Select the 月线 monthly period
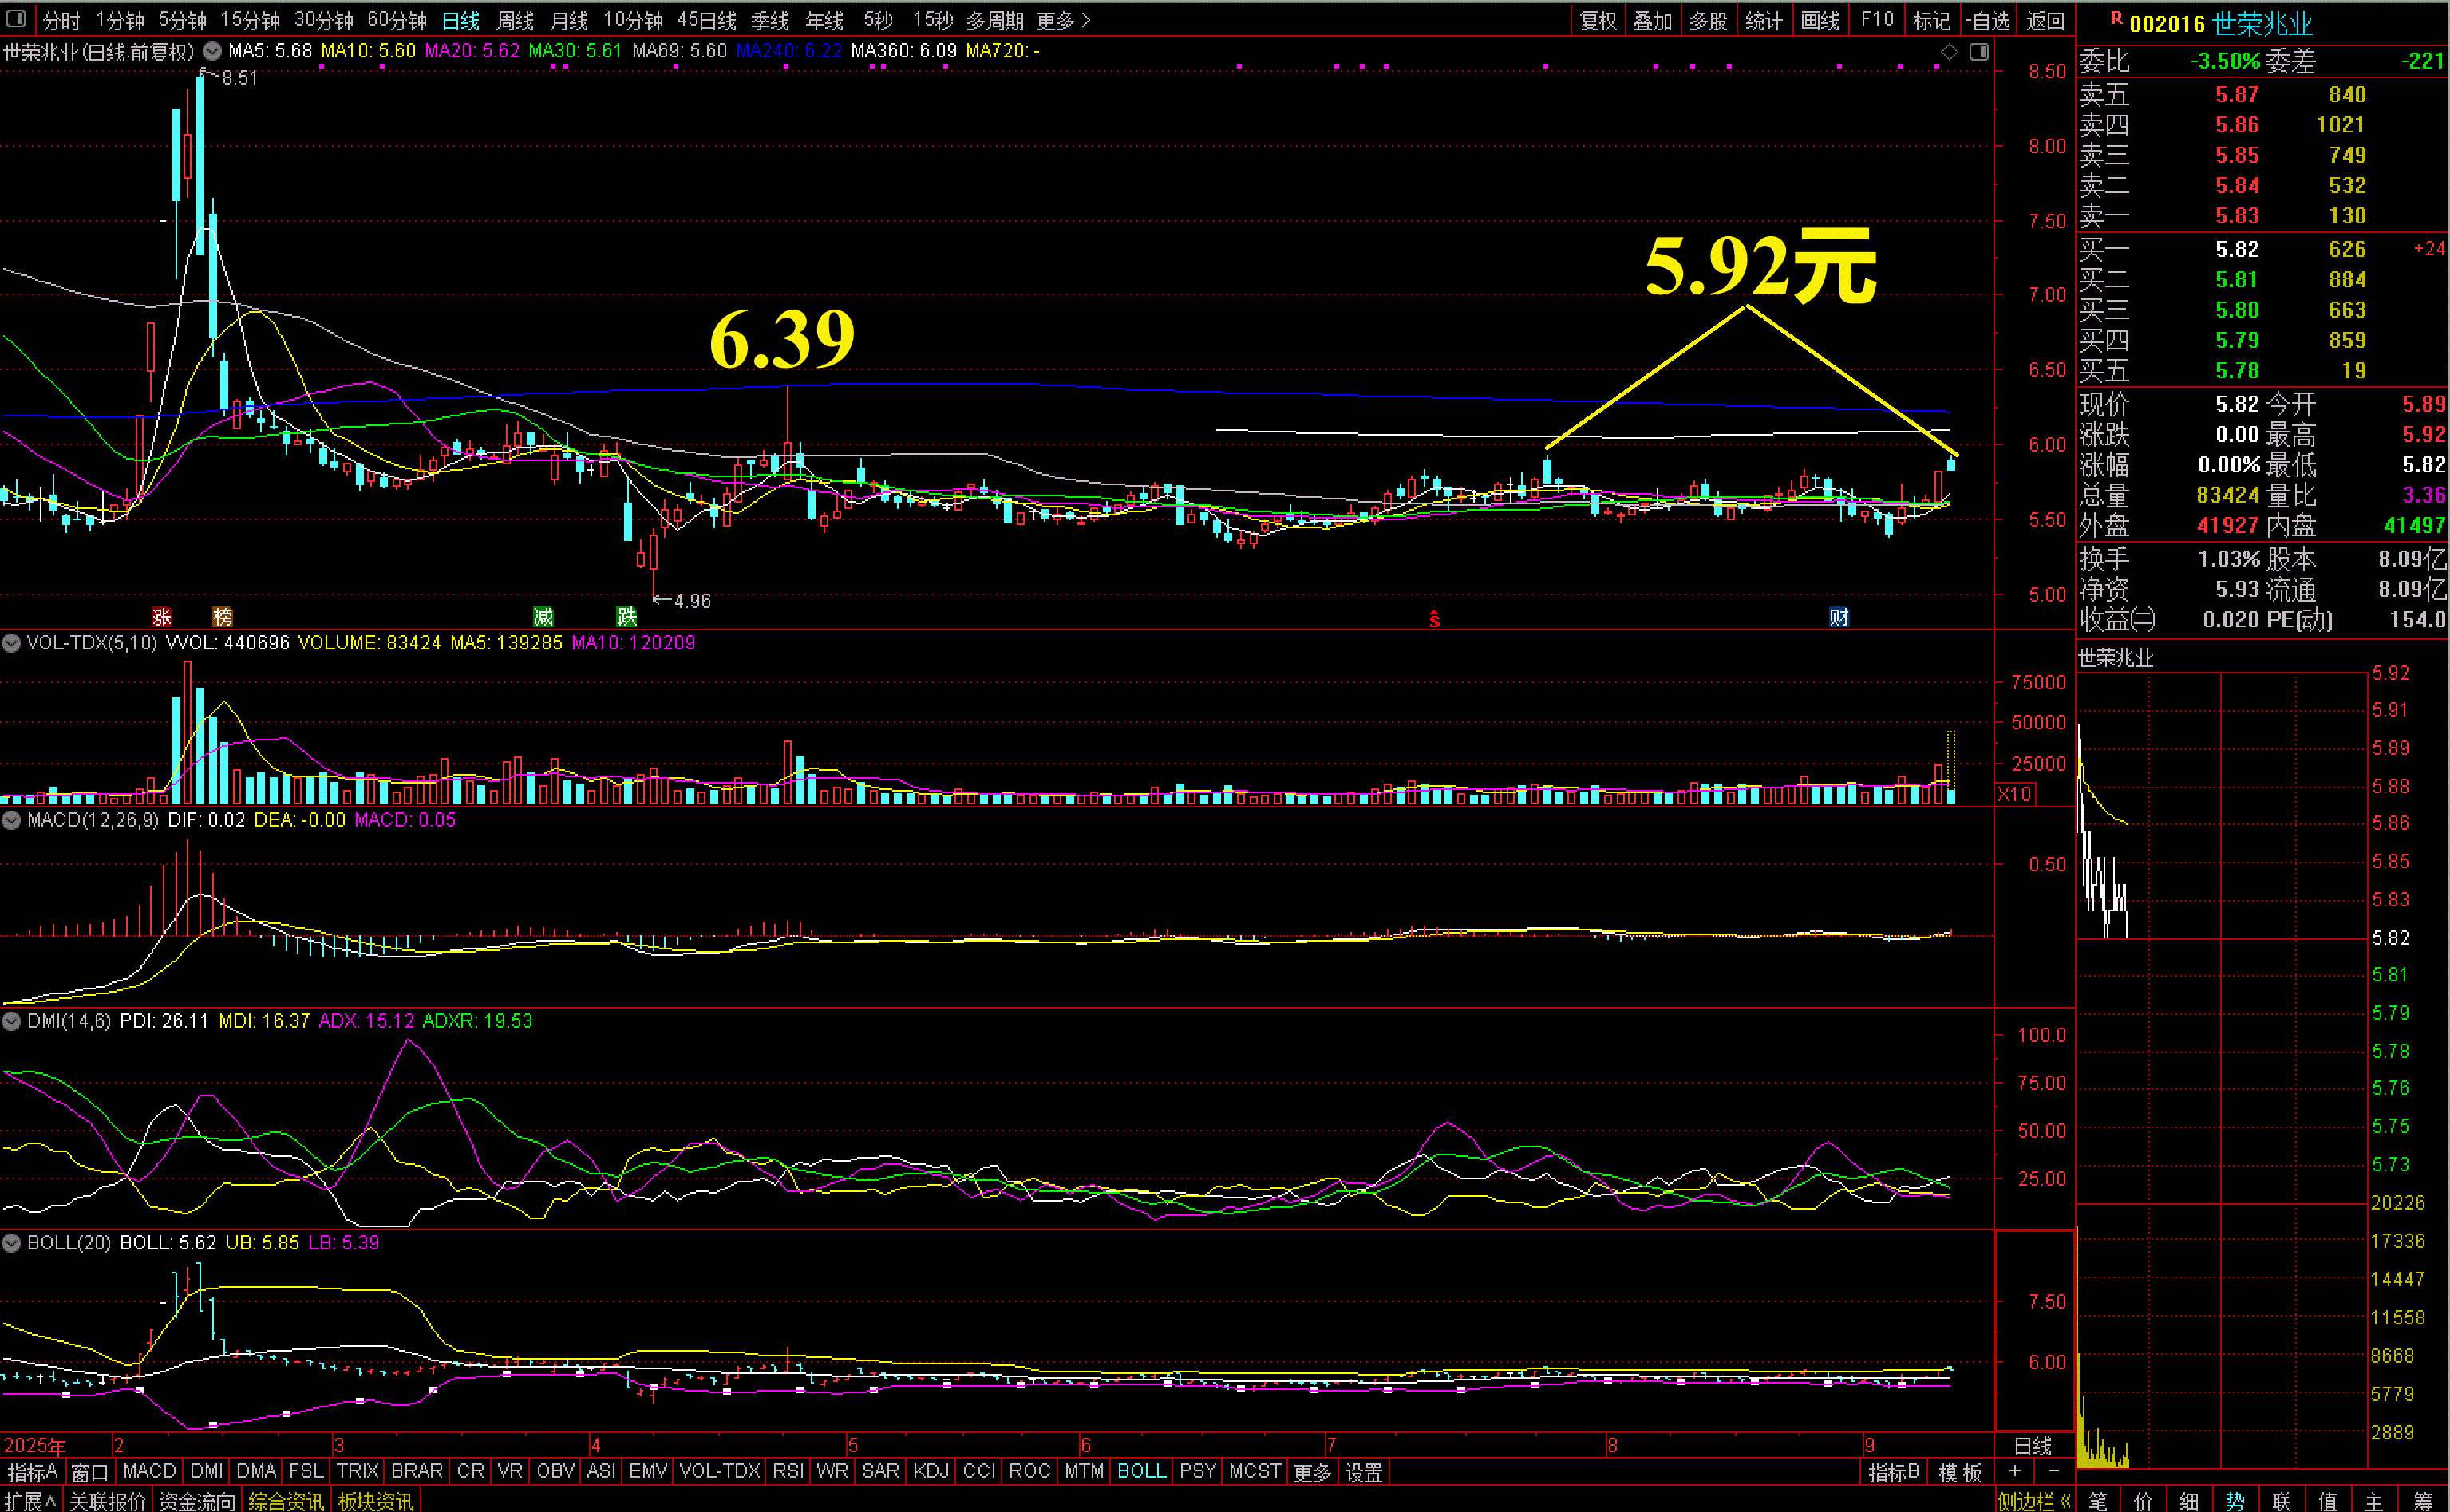 [569, 20]
